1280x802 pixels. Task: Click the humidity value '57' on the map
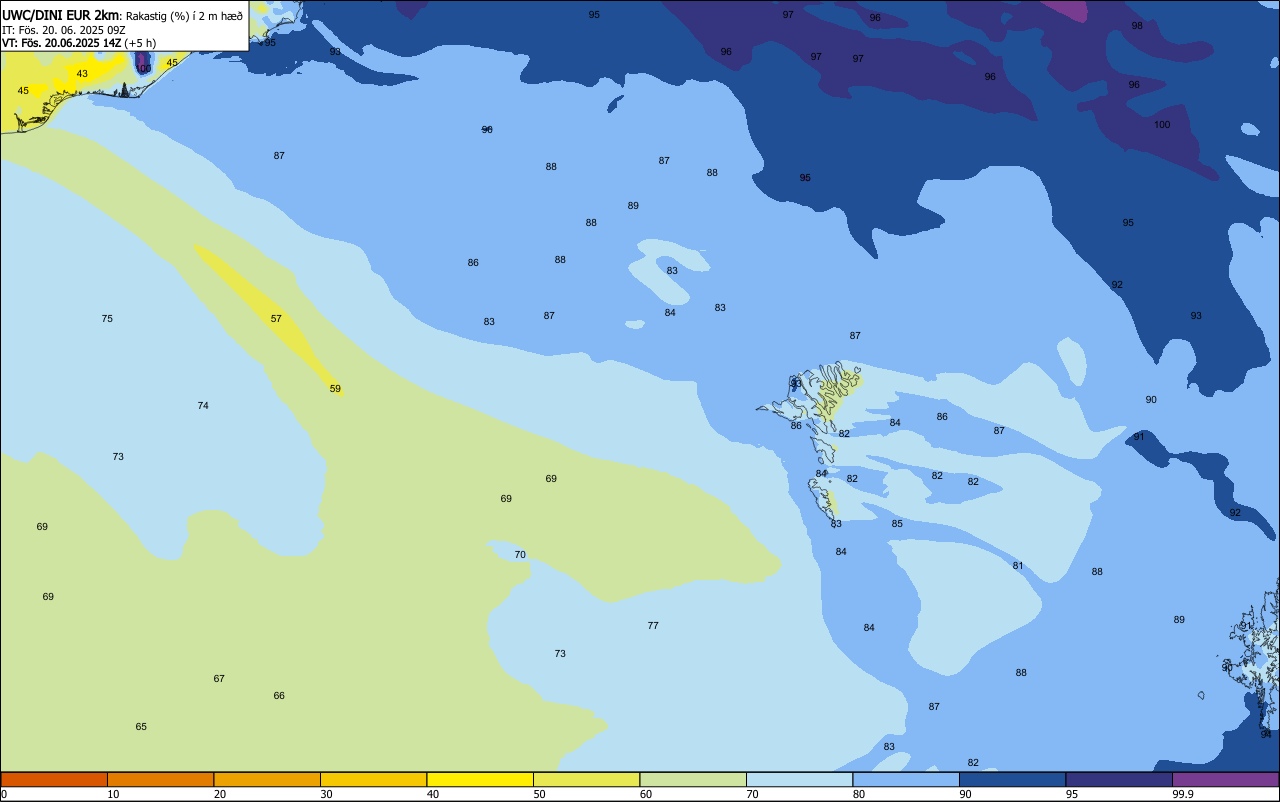pos(276,319)
